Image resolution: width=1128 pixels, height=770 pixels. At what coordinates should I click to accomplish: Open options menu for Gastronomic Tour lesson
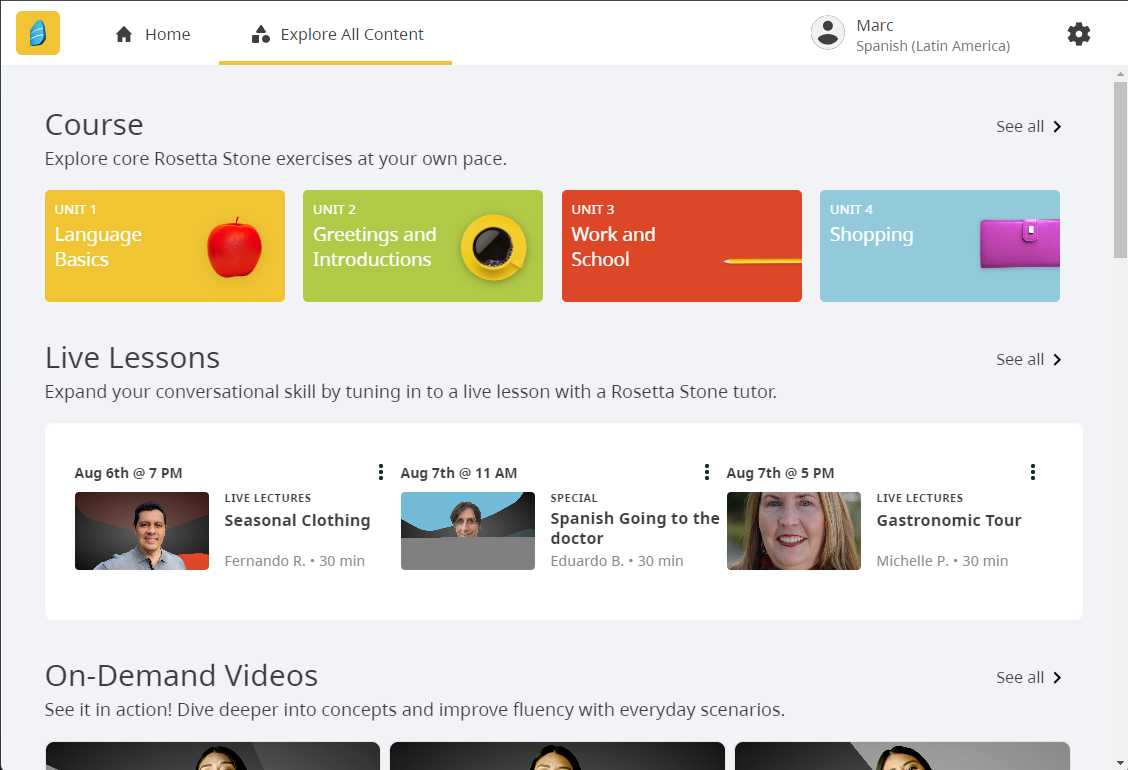tap(1033, 472)
